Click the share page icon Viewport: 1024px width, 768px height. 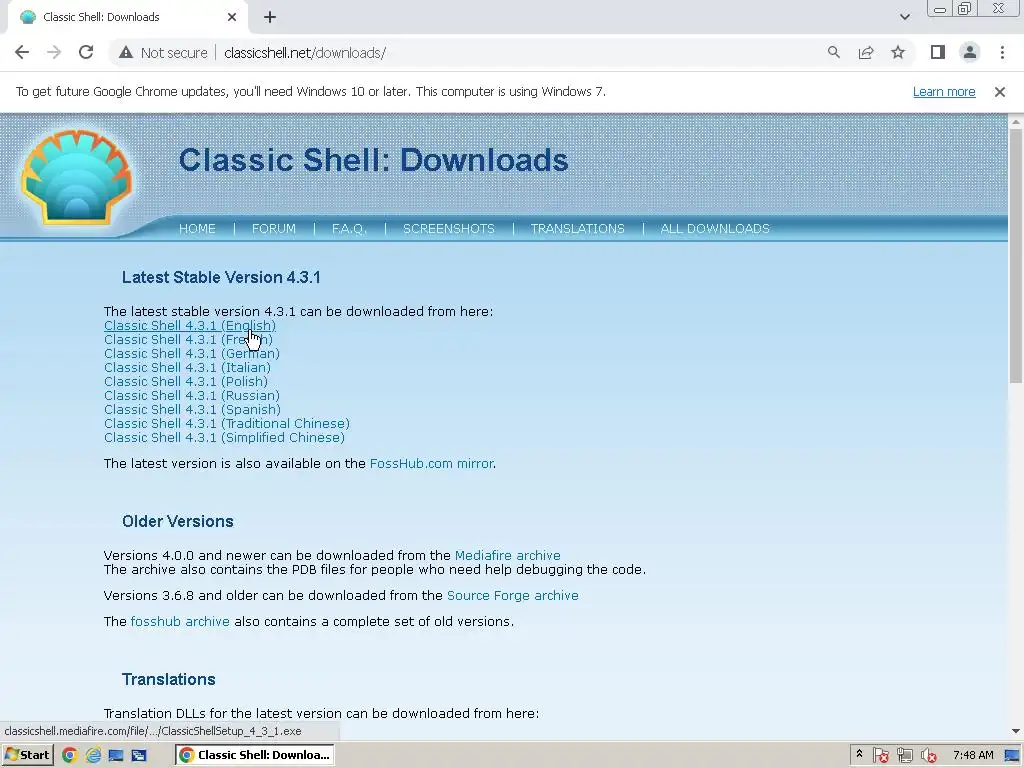pyautogui.click(x=866, y=52)
